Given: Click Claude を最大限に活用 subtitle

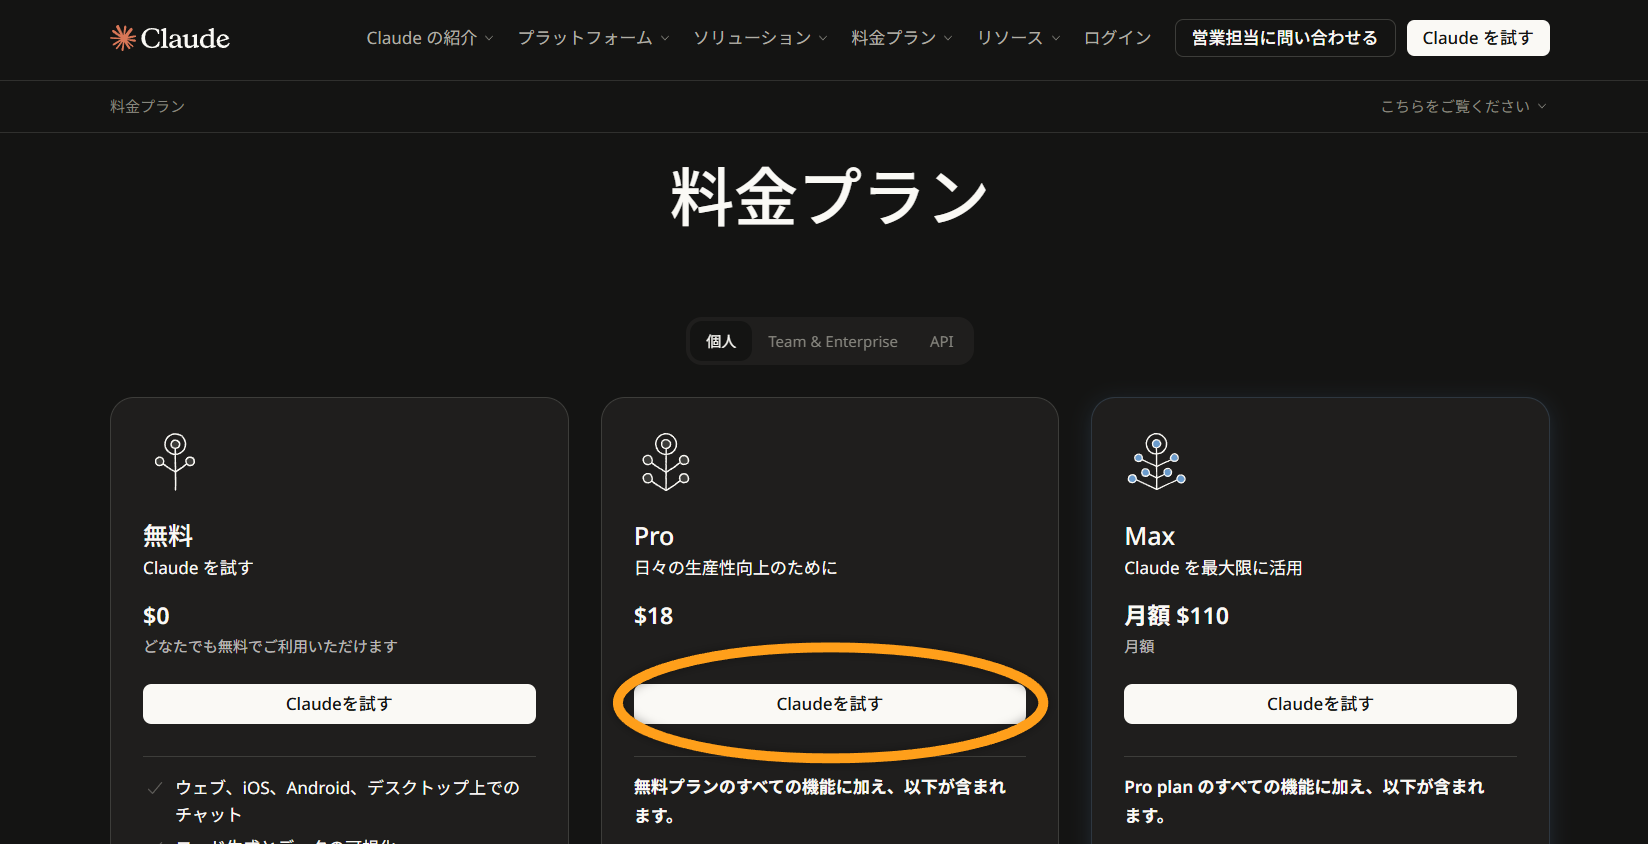Looking at the screenshot, I should point(1213,568).
